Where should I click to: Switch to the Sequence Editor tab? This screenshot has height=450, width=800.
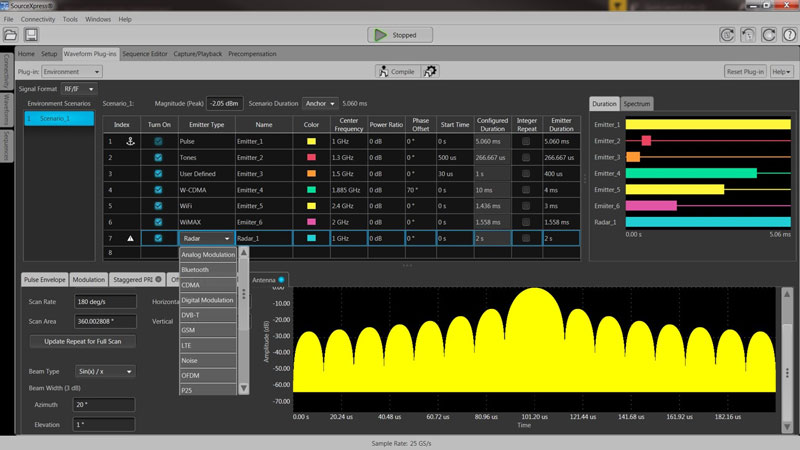pyautogui.click(x=145, y=53)
